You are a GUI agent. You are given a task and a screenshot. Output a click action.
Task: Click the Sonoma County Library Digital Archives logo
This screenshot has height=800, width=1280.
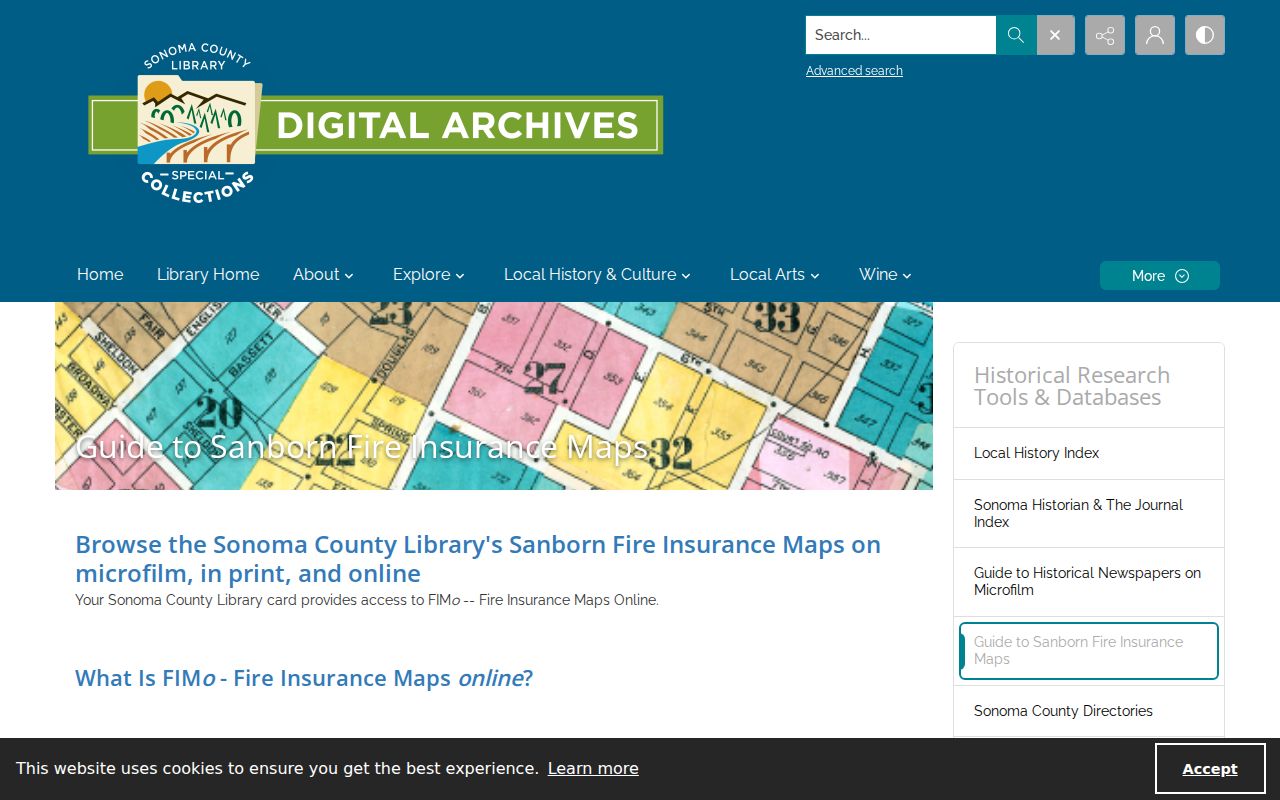click(376, 124)
